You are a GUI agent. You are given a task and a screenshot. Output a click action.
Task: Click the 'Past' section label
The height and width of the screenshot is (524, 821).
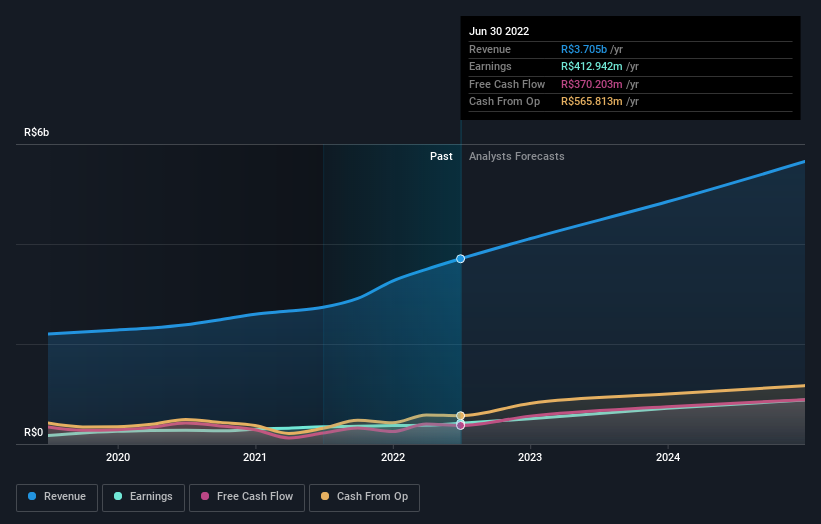click(x=441, y=156)
